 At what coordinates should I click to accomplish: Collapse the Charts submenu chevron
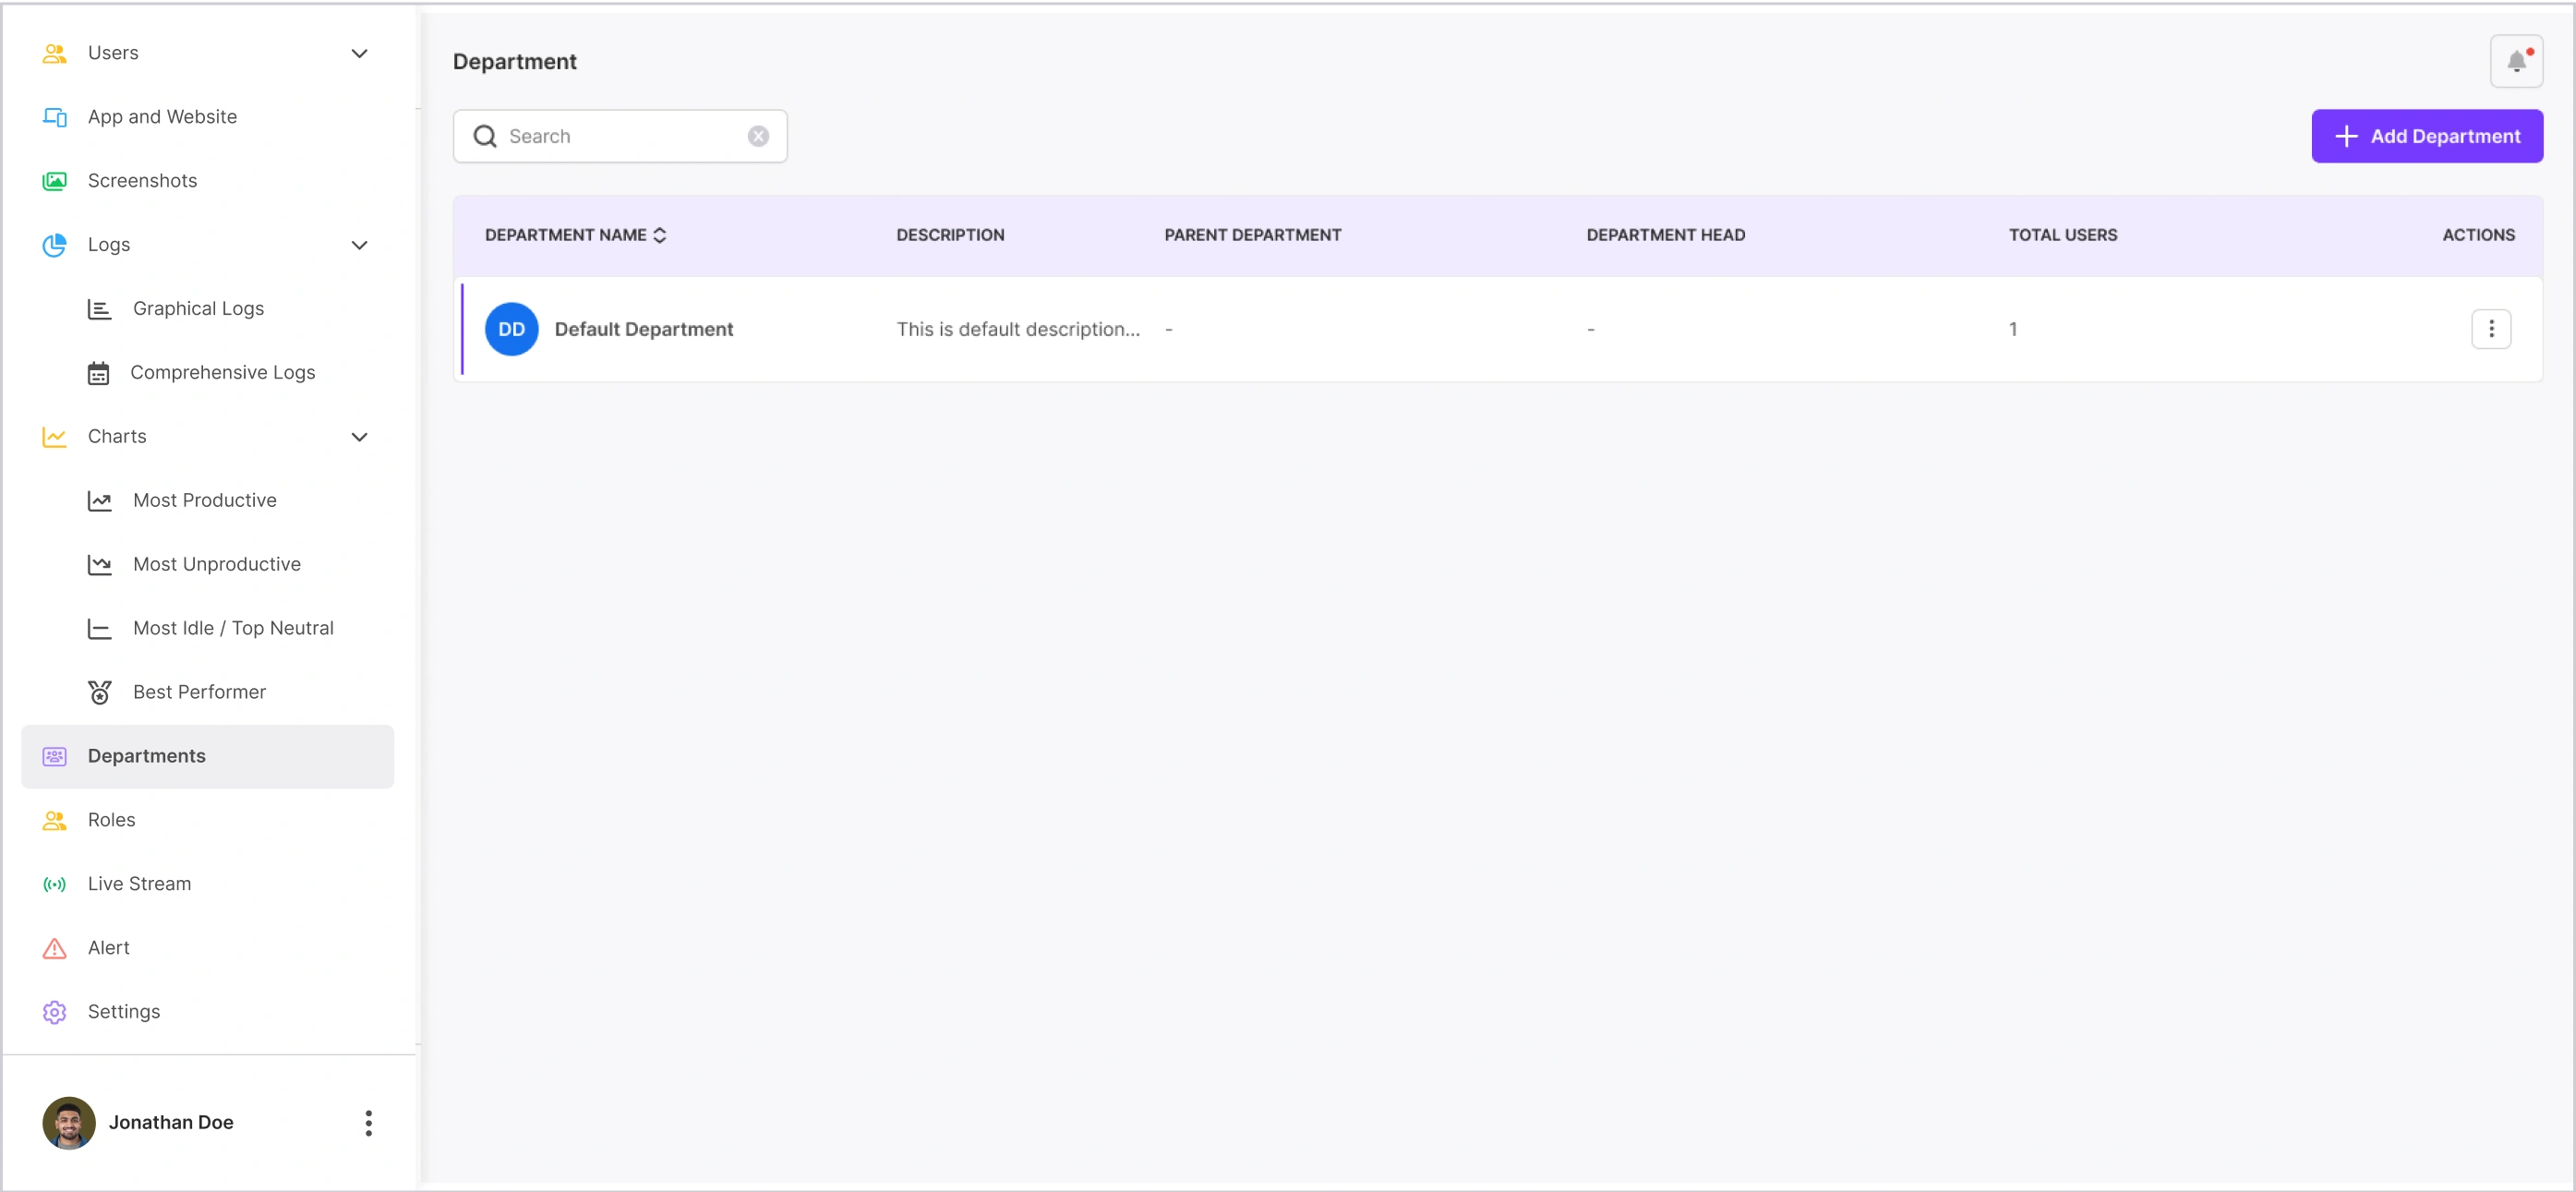[x=359, y=437]
